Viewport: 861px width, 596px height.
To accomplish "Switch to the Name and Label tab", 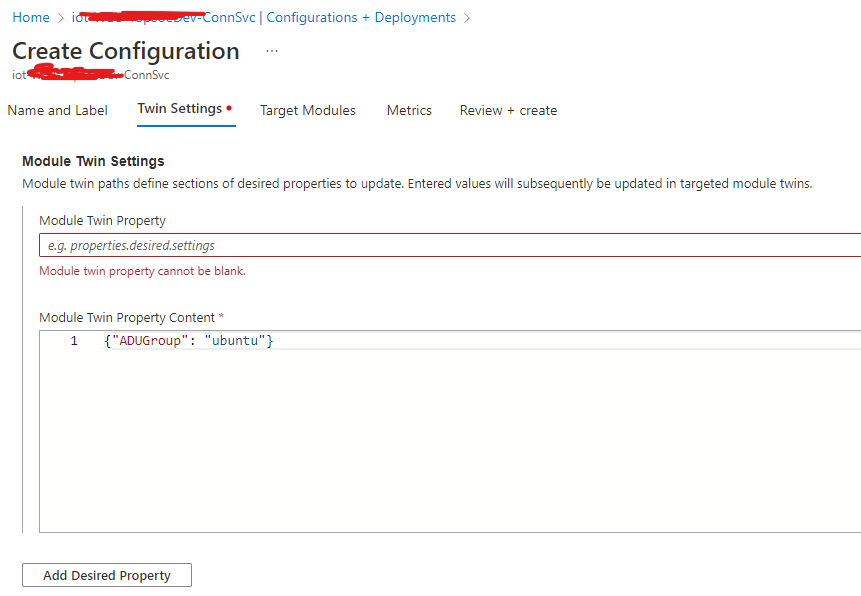I will click(x=57, y=110).
